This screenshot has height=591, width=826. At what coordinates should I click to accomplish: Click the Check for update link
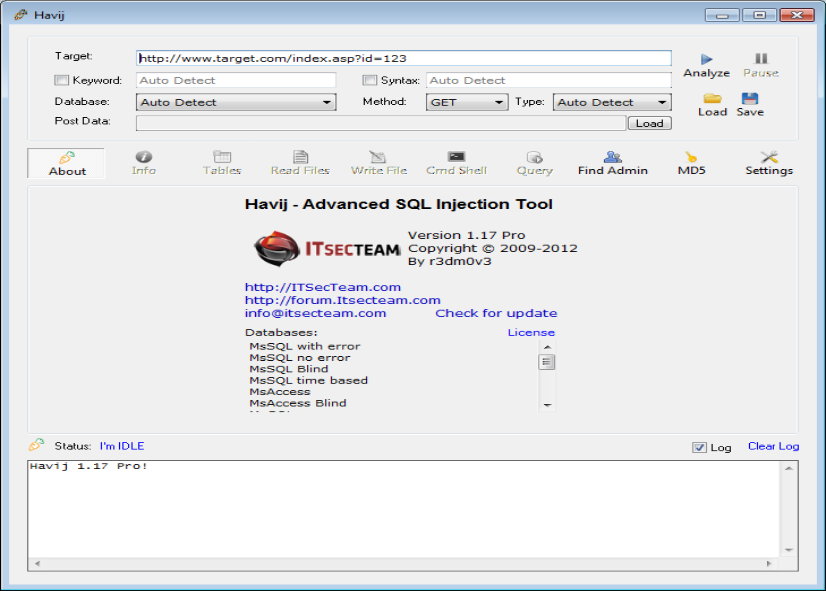click(495, 313)
